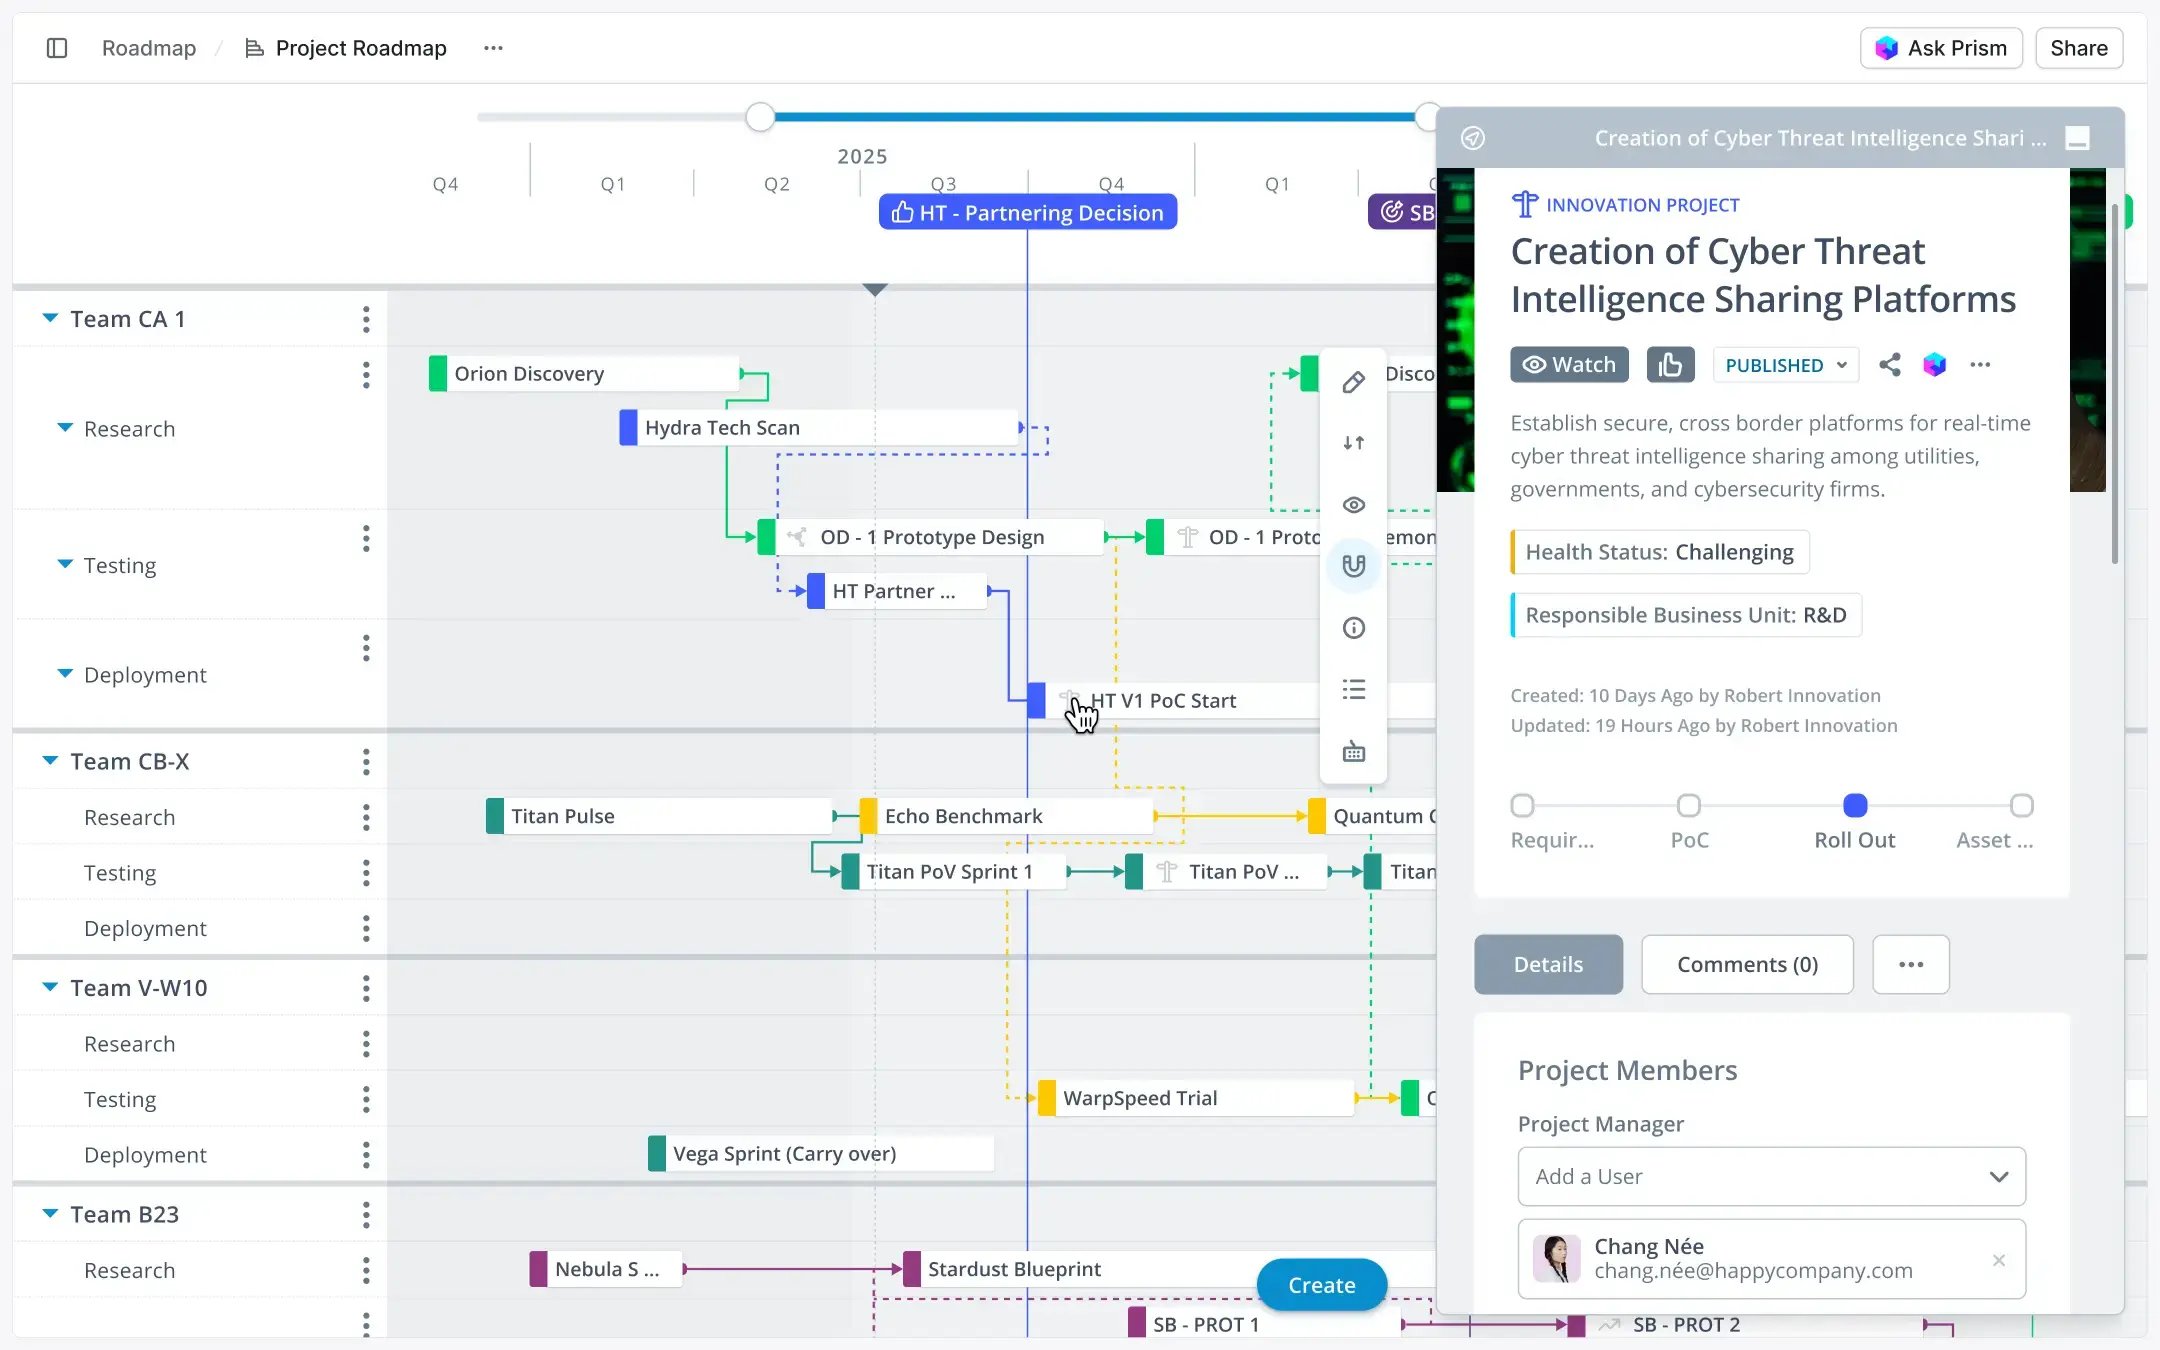Select the pencil edit icon in the floating toolbar
Image resolution: width=2160 pixels, height=1350 pixels.
(x=1354, y=381)
